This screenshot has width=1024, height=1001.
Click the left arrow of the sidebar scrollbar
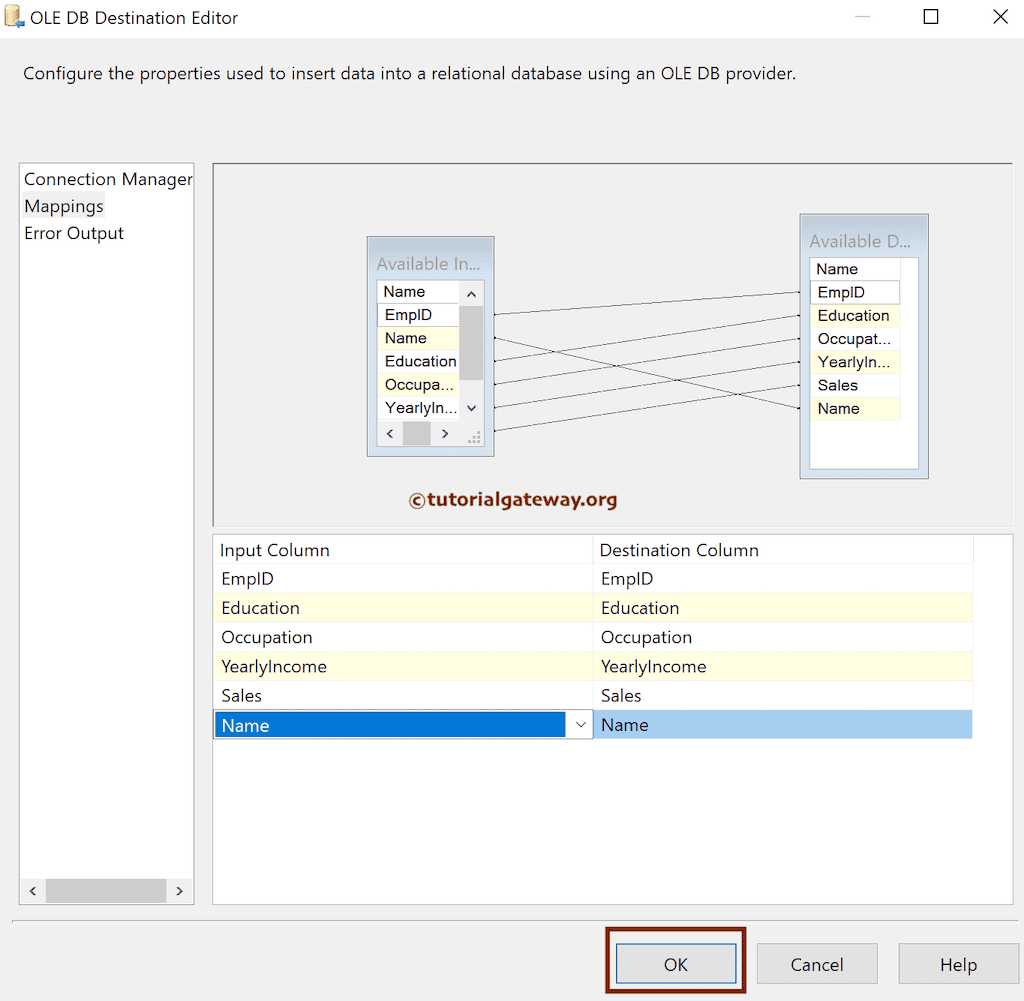(32, 890)
